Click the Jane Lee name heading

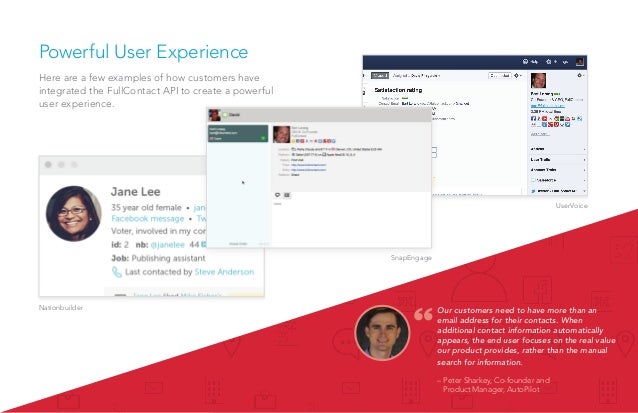[135, 192]
